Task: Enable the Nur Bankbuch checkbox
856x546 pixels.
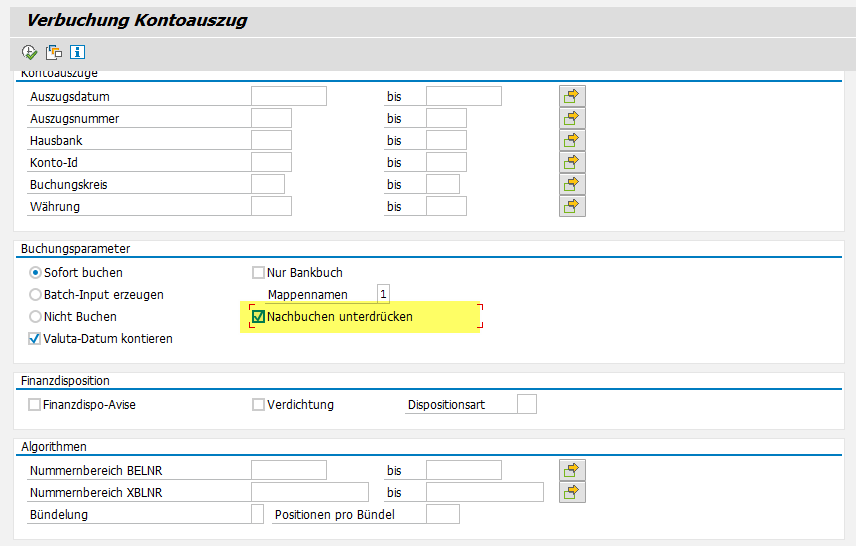Action: [259, 273]
